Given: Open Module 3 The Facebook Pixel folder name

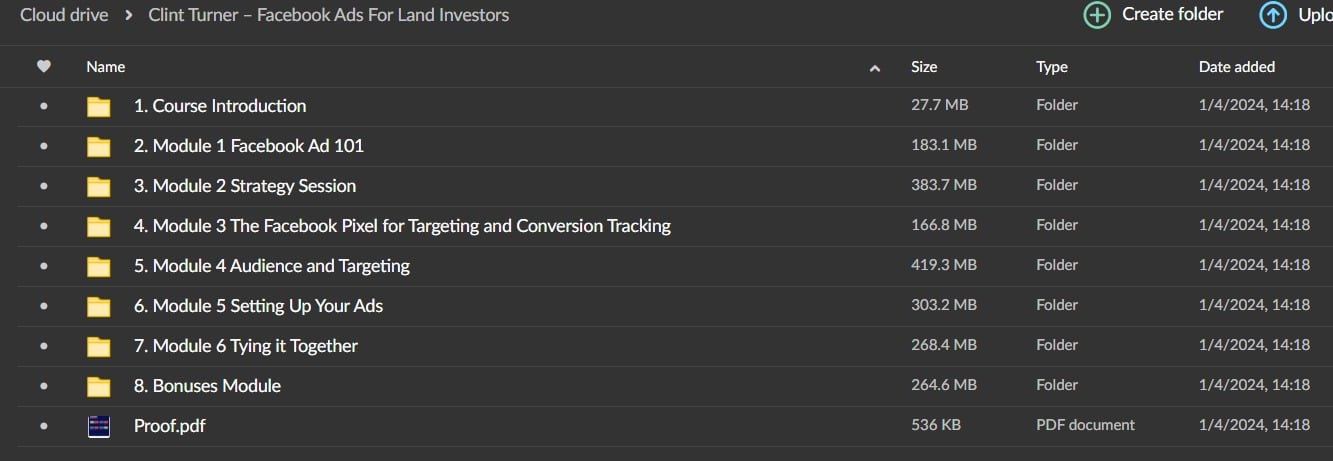Looking at the screenshot, I should 401,226.
